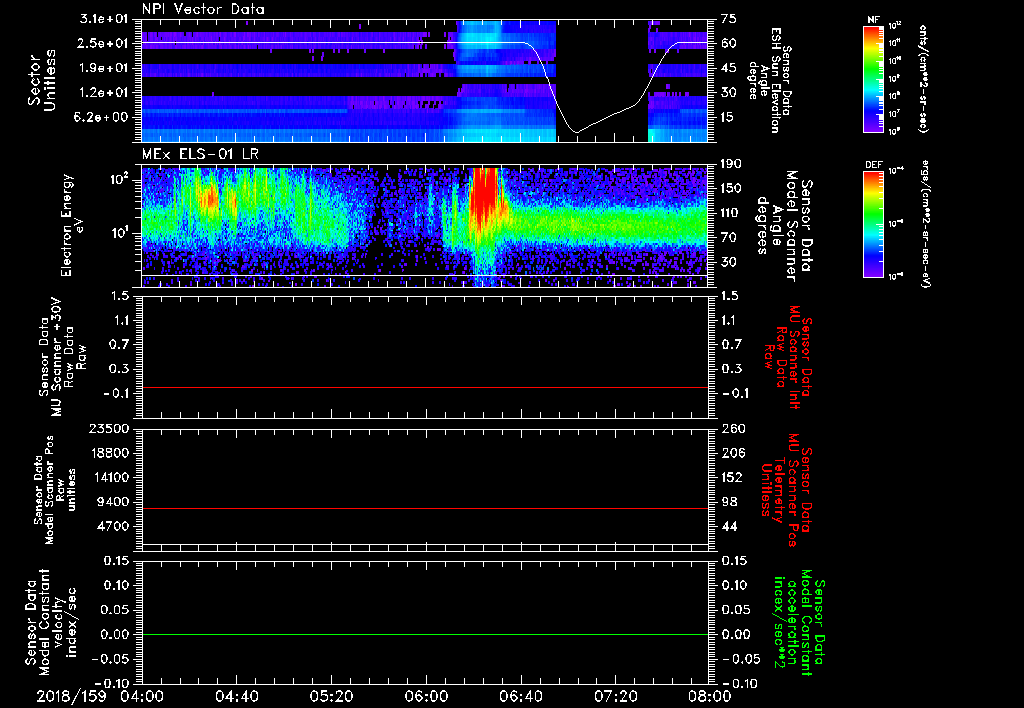Click the "260" telemetry tick label
The height and width of the screenshot is (708, 1024).
pos(733,429)
